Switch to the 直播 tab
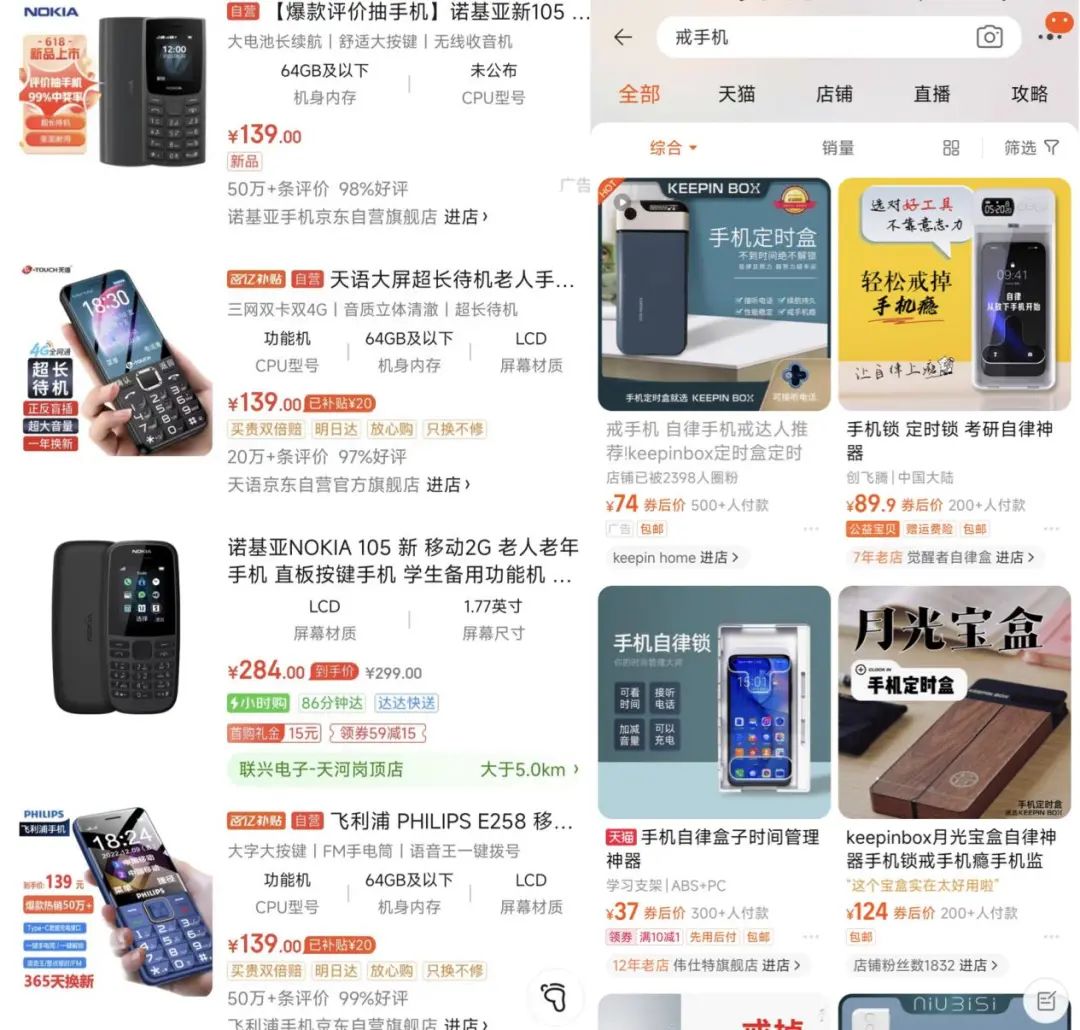Screen dimensions: 1080x1030 931,94
